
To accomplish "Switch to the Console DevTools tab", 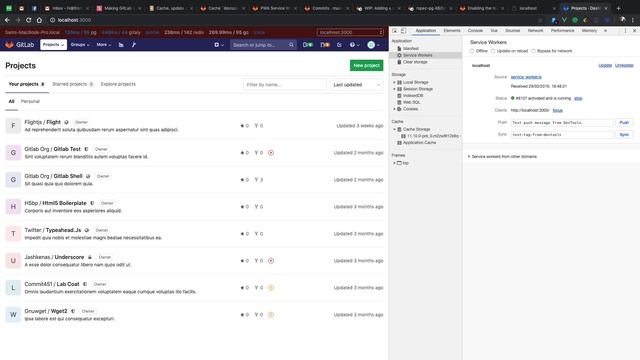I will pos(475,31).
